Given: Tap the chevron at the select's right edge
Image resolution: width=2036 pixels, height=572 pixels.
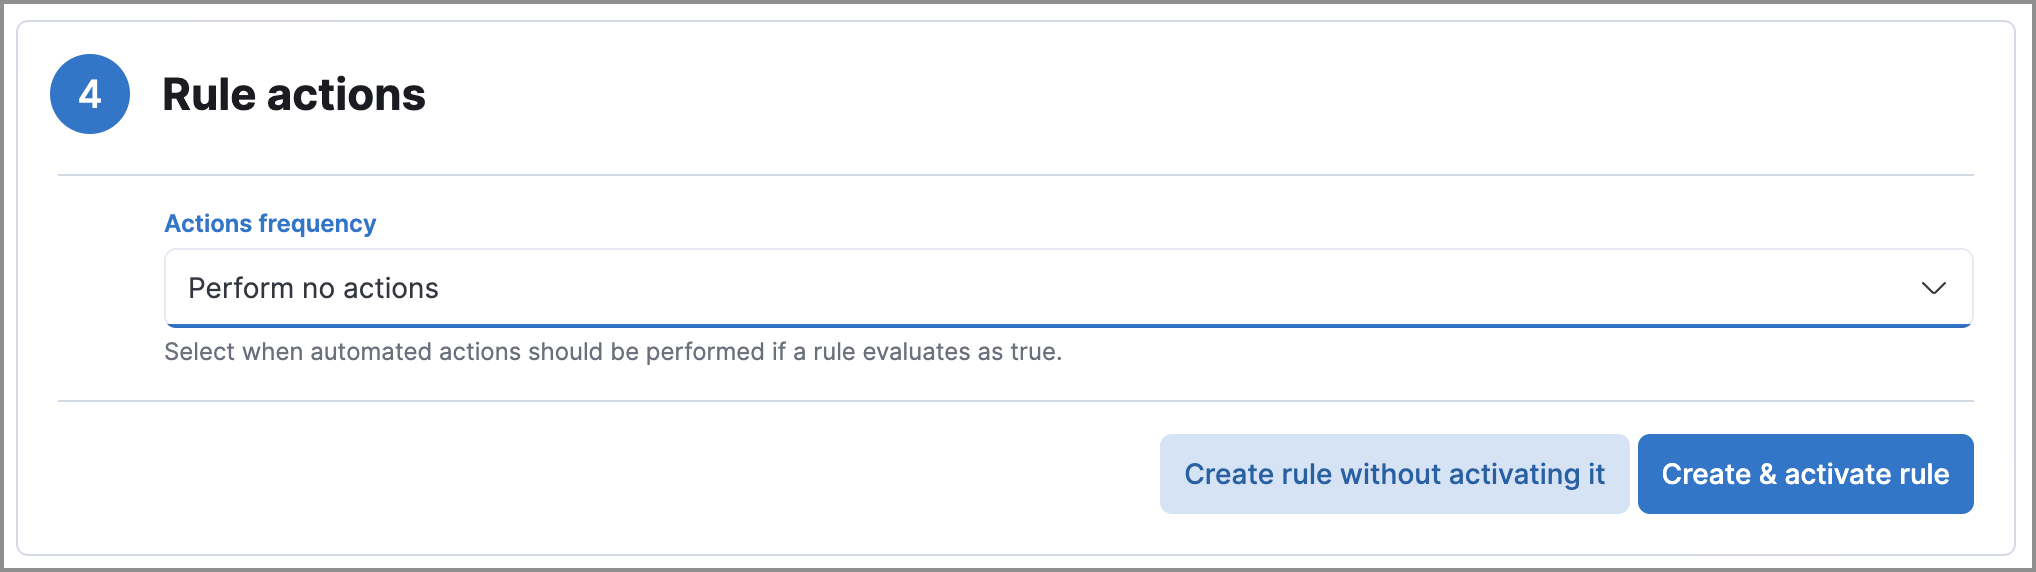Looking at the screenshot, I should (x=1933, y=288).
